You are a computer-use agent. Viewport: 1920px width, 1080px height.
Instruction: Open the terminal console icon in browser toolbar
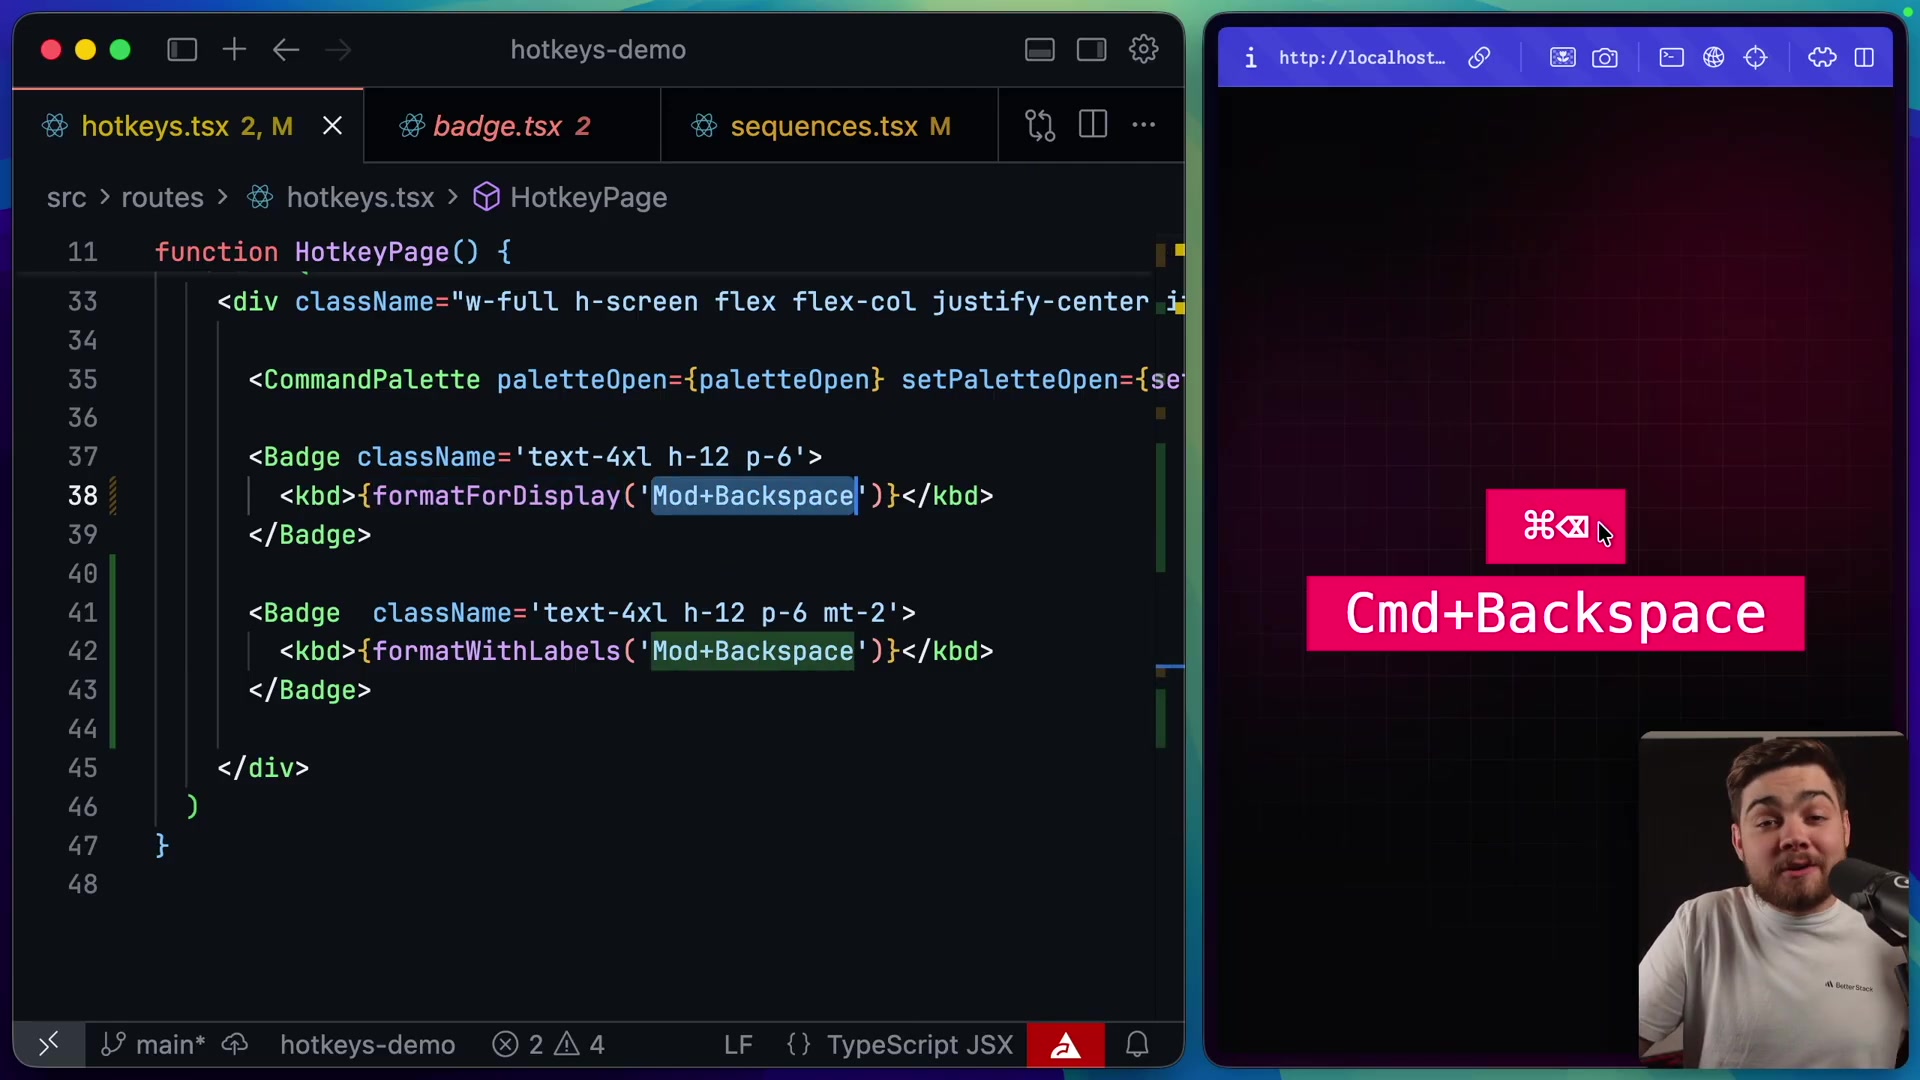point(1672,58)
